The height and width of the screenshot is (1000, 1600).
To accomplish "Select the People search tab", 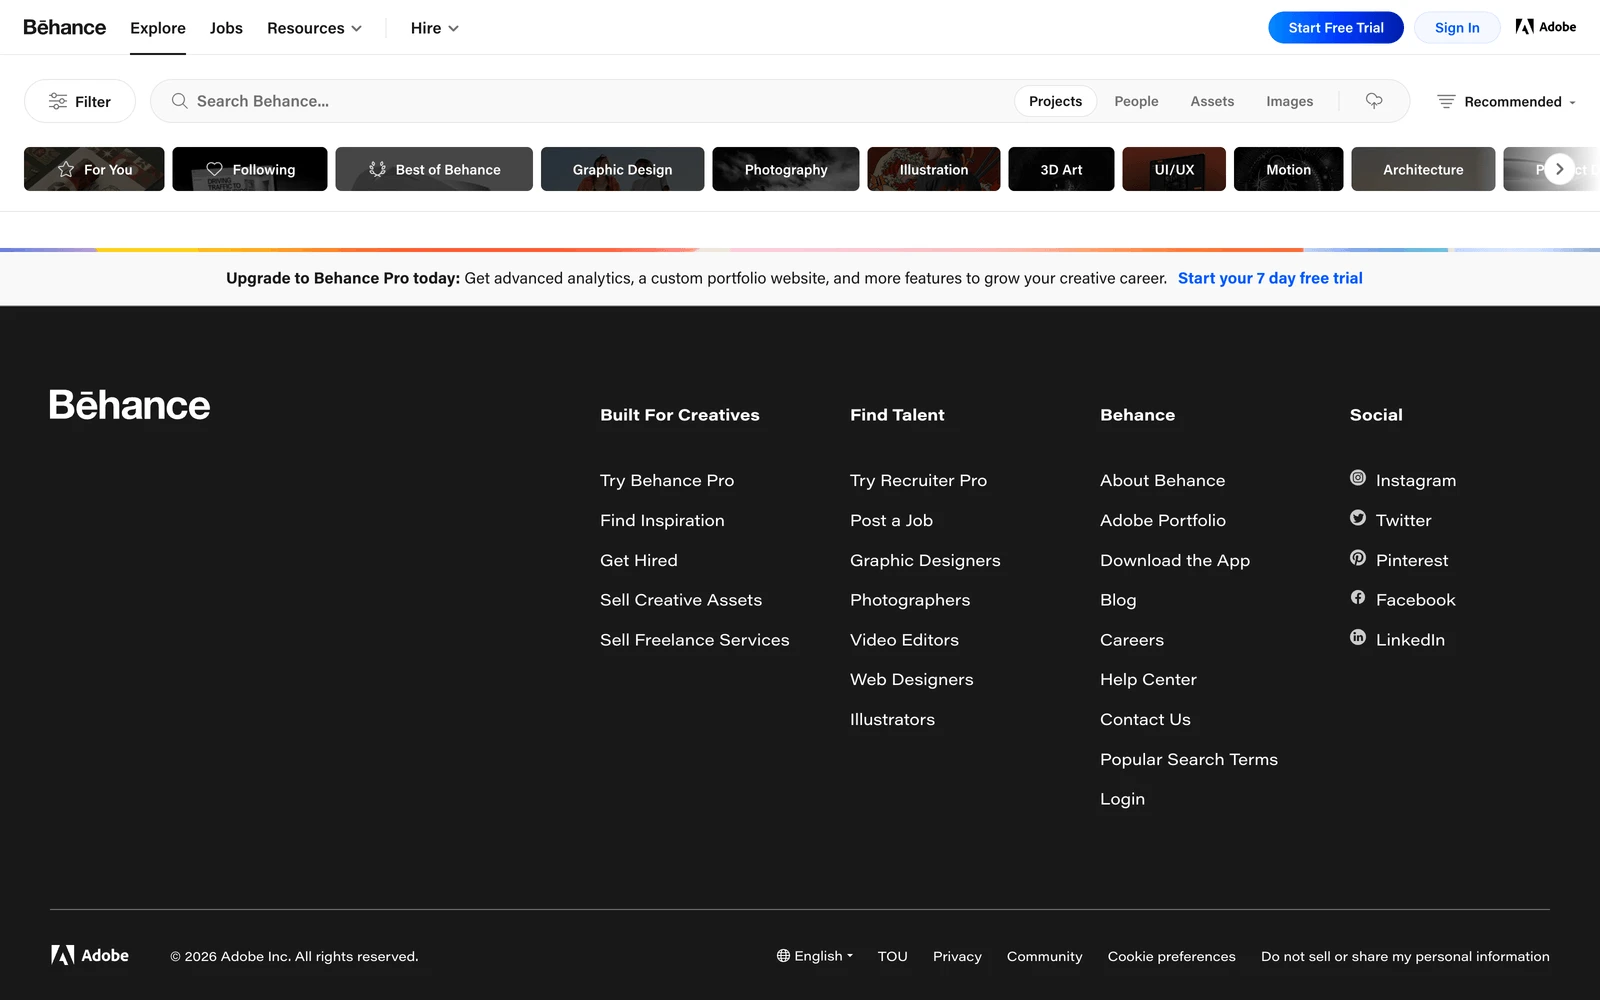I will (x=1136, y=101).
